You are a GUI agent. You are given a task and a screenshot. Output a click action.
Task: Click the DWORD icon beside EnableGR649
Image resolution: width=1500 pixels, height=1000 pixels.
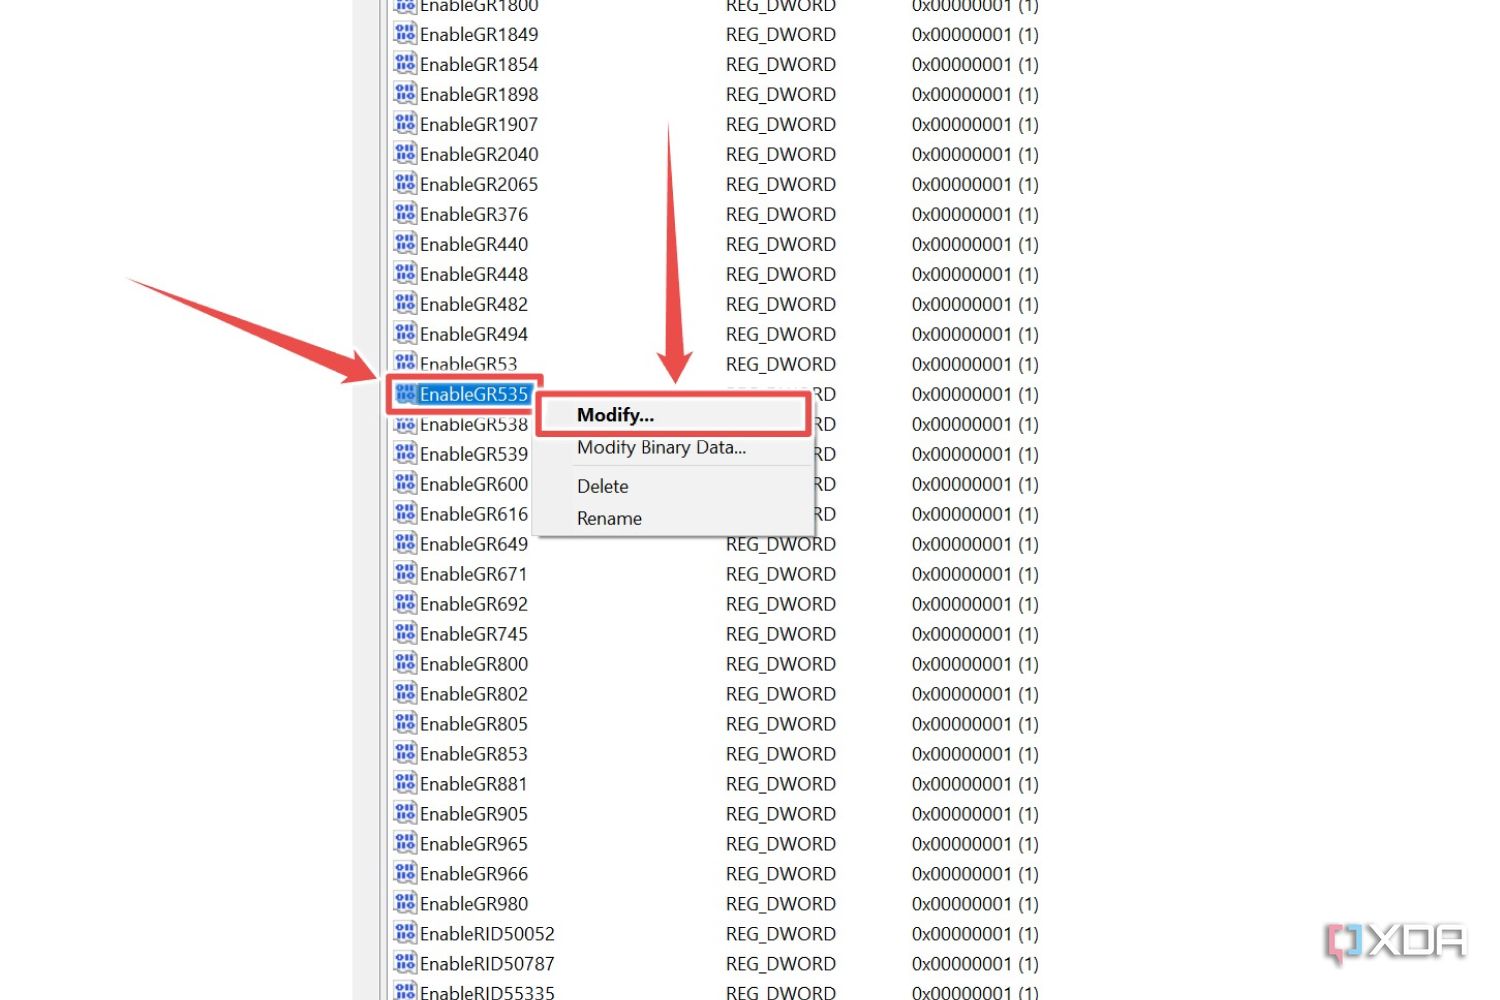coord(405,543)
